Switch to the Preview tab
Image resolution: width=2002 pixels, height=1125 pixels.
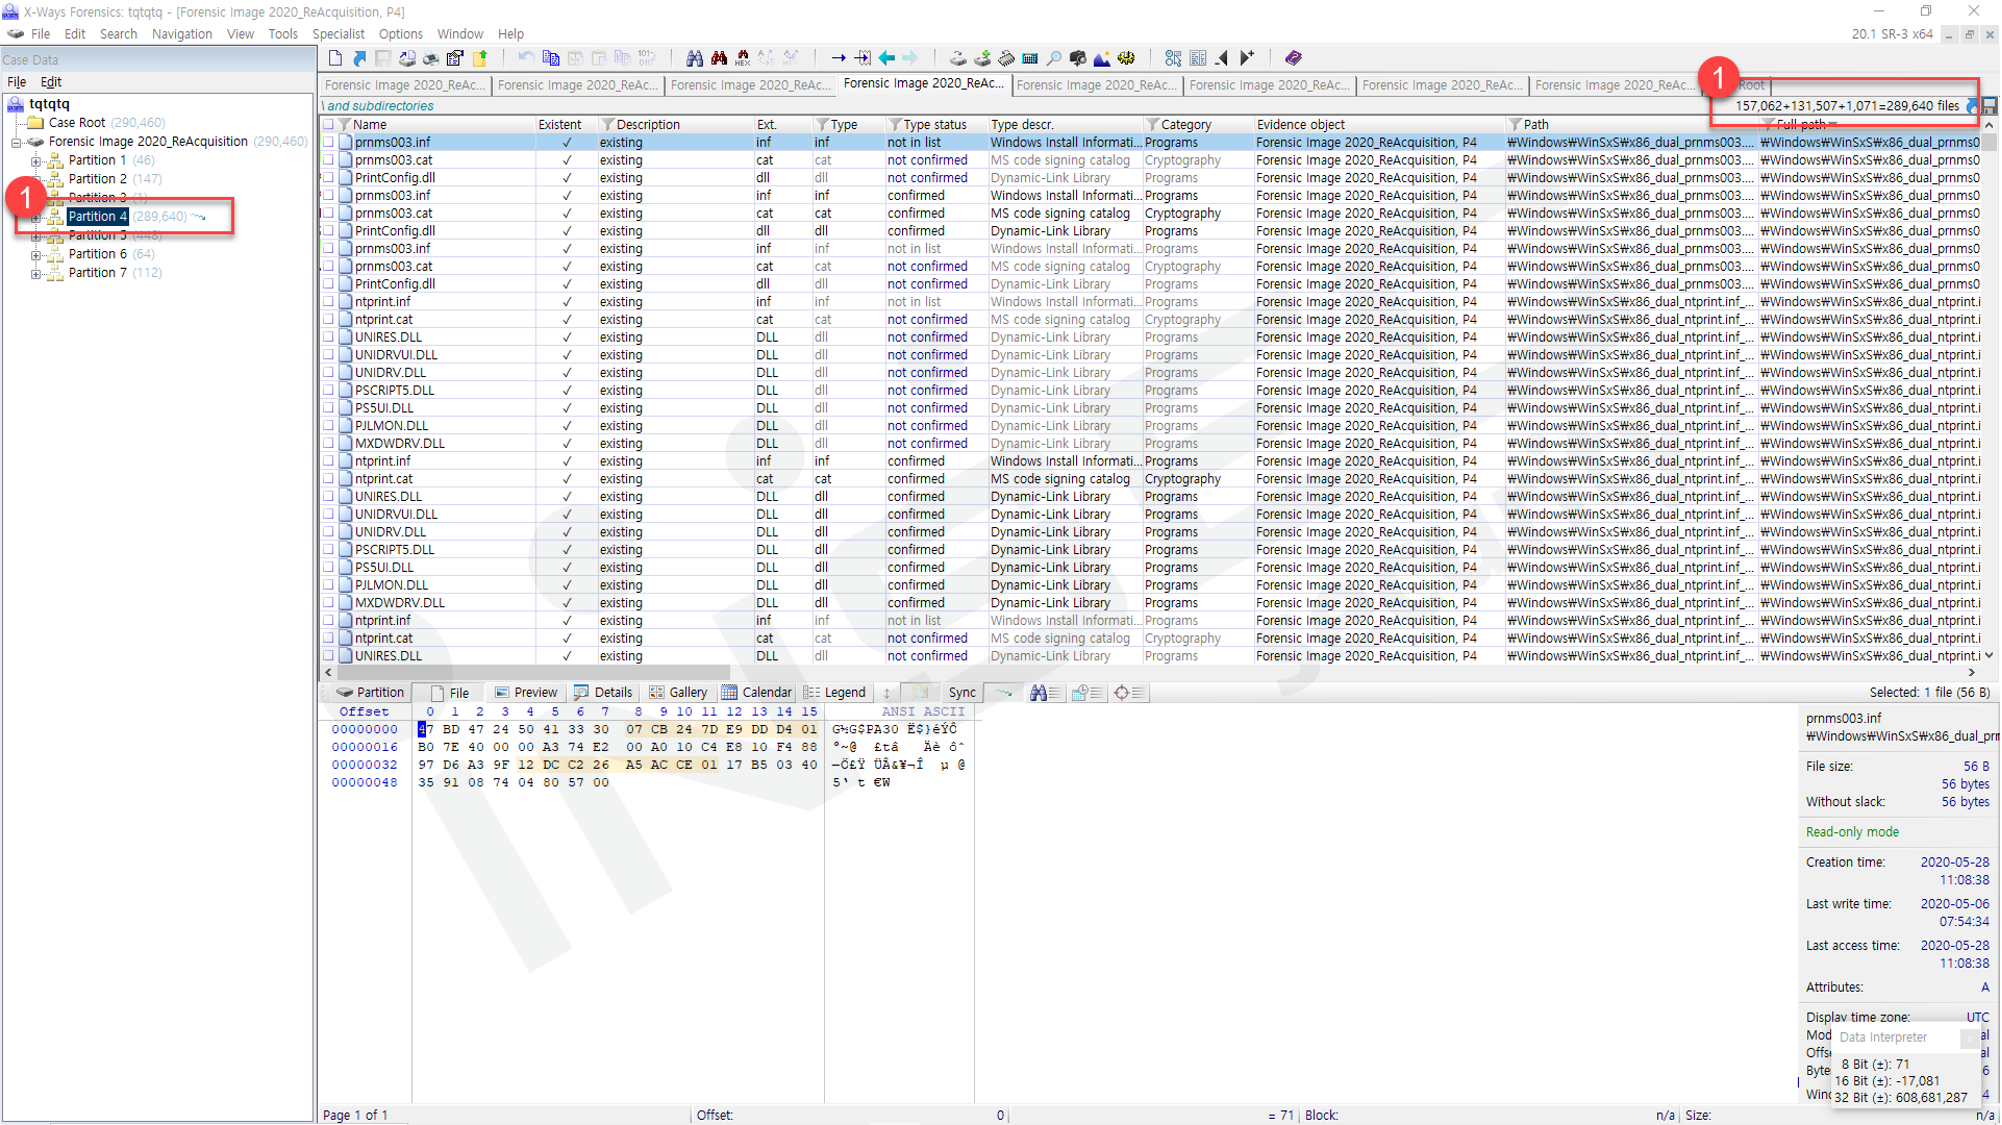(x=526, y=692)
